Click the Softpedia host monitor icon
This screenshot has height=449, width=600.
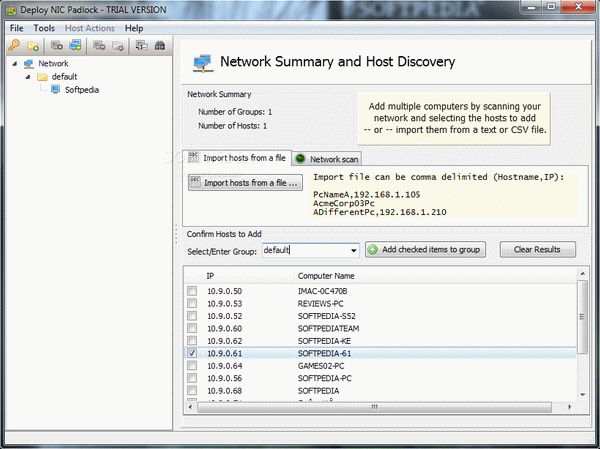click(x=55, y=90)
